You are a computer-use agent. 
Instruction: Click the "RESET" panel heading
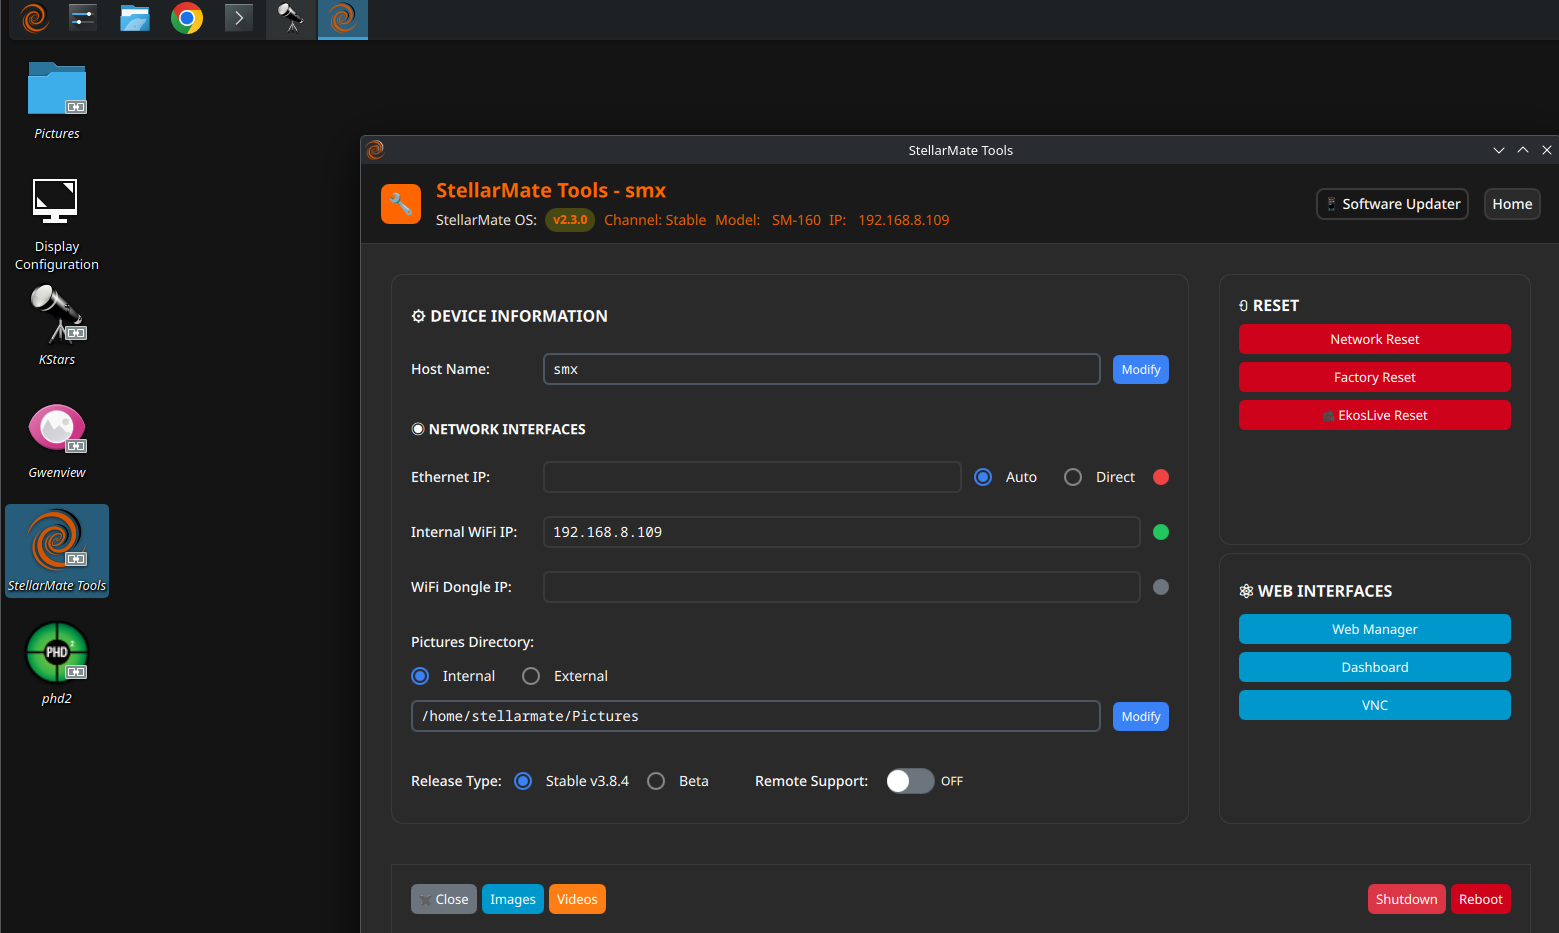click(x=1276, y=306)
